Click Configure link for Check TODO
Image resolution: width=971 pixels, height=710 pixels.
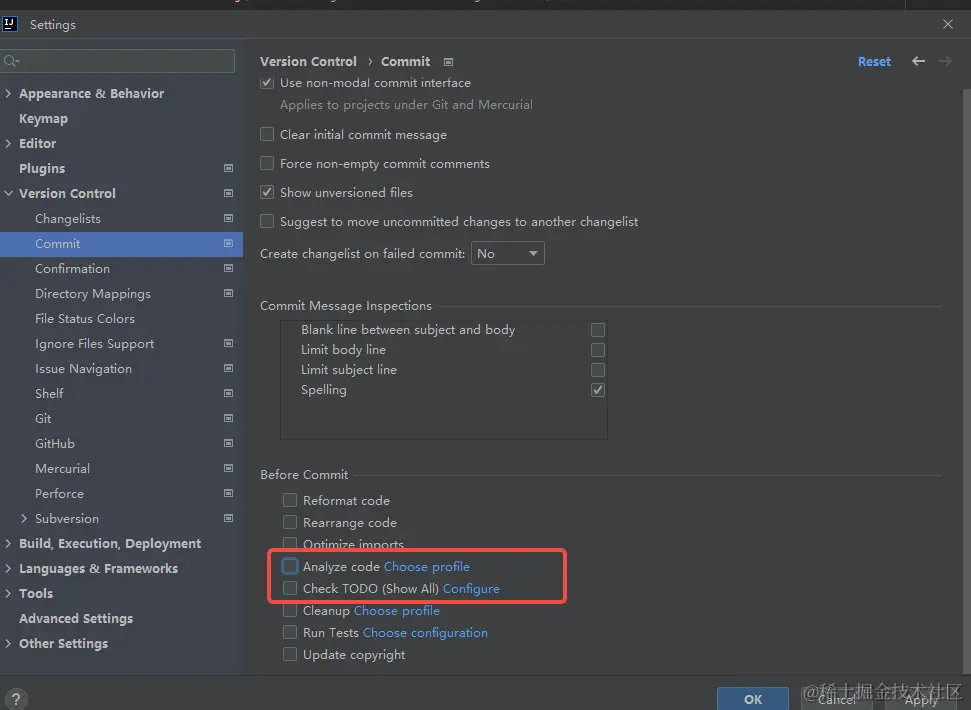(x=471, y=589)
